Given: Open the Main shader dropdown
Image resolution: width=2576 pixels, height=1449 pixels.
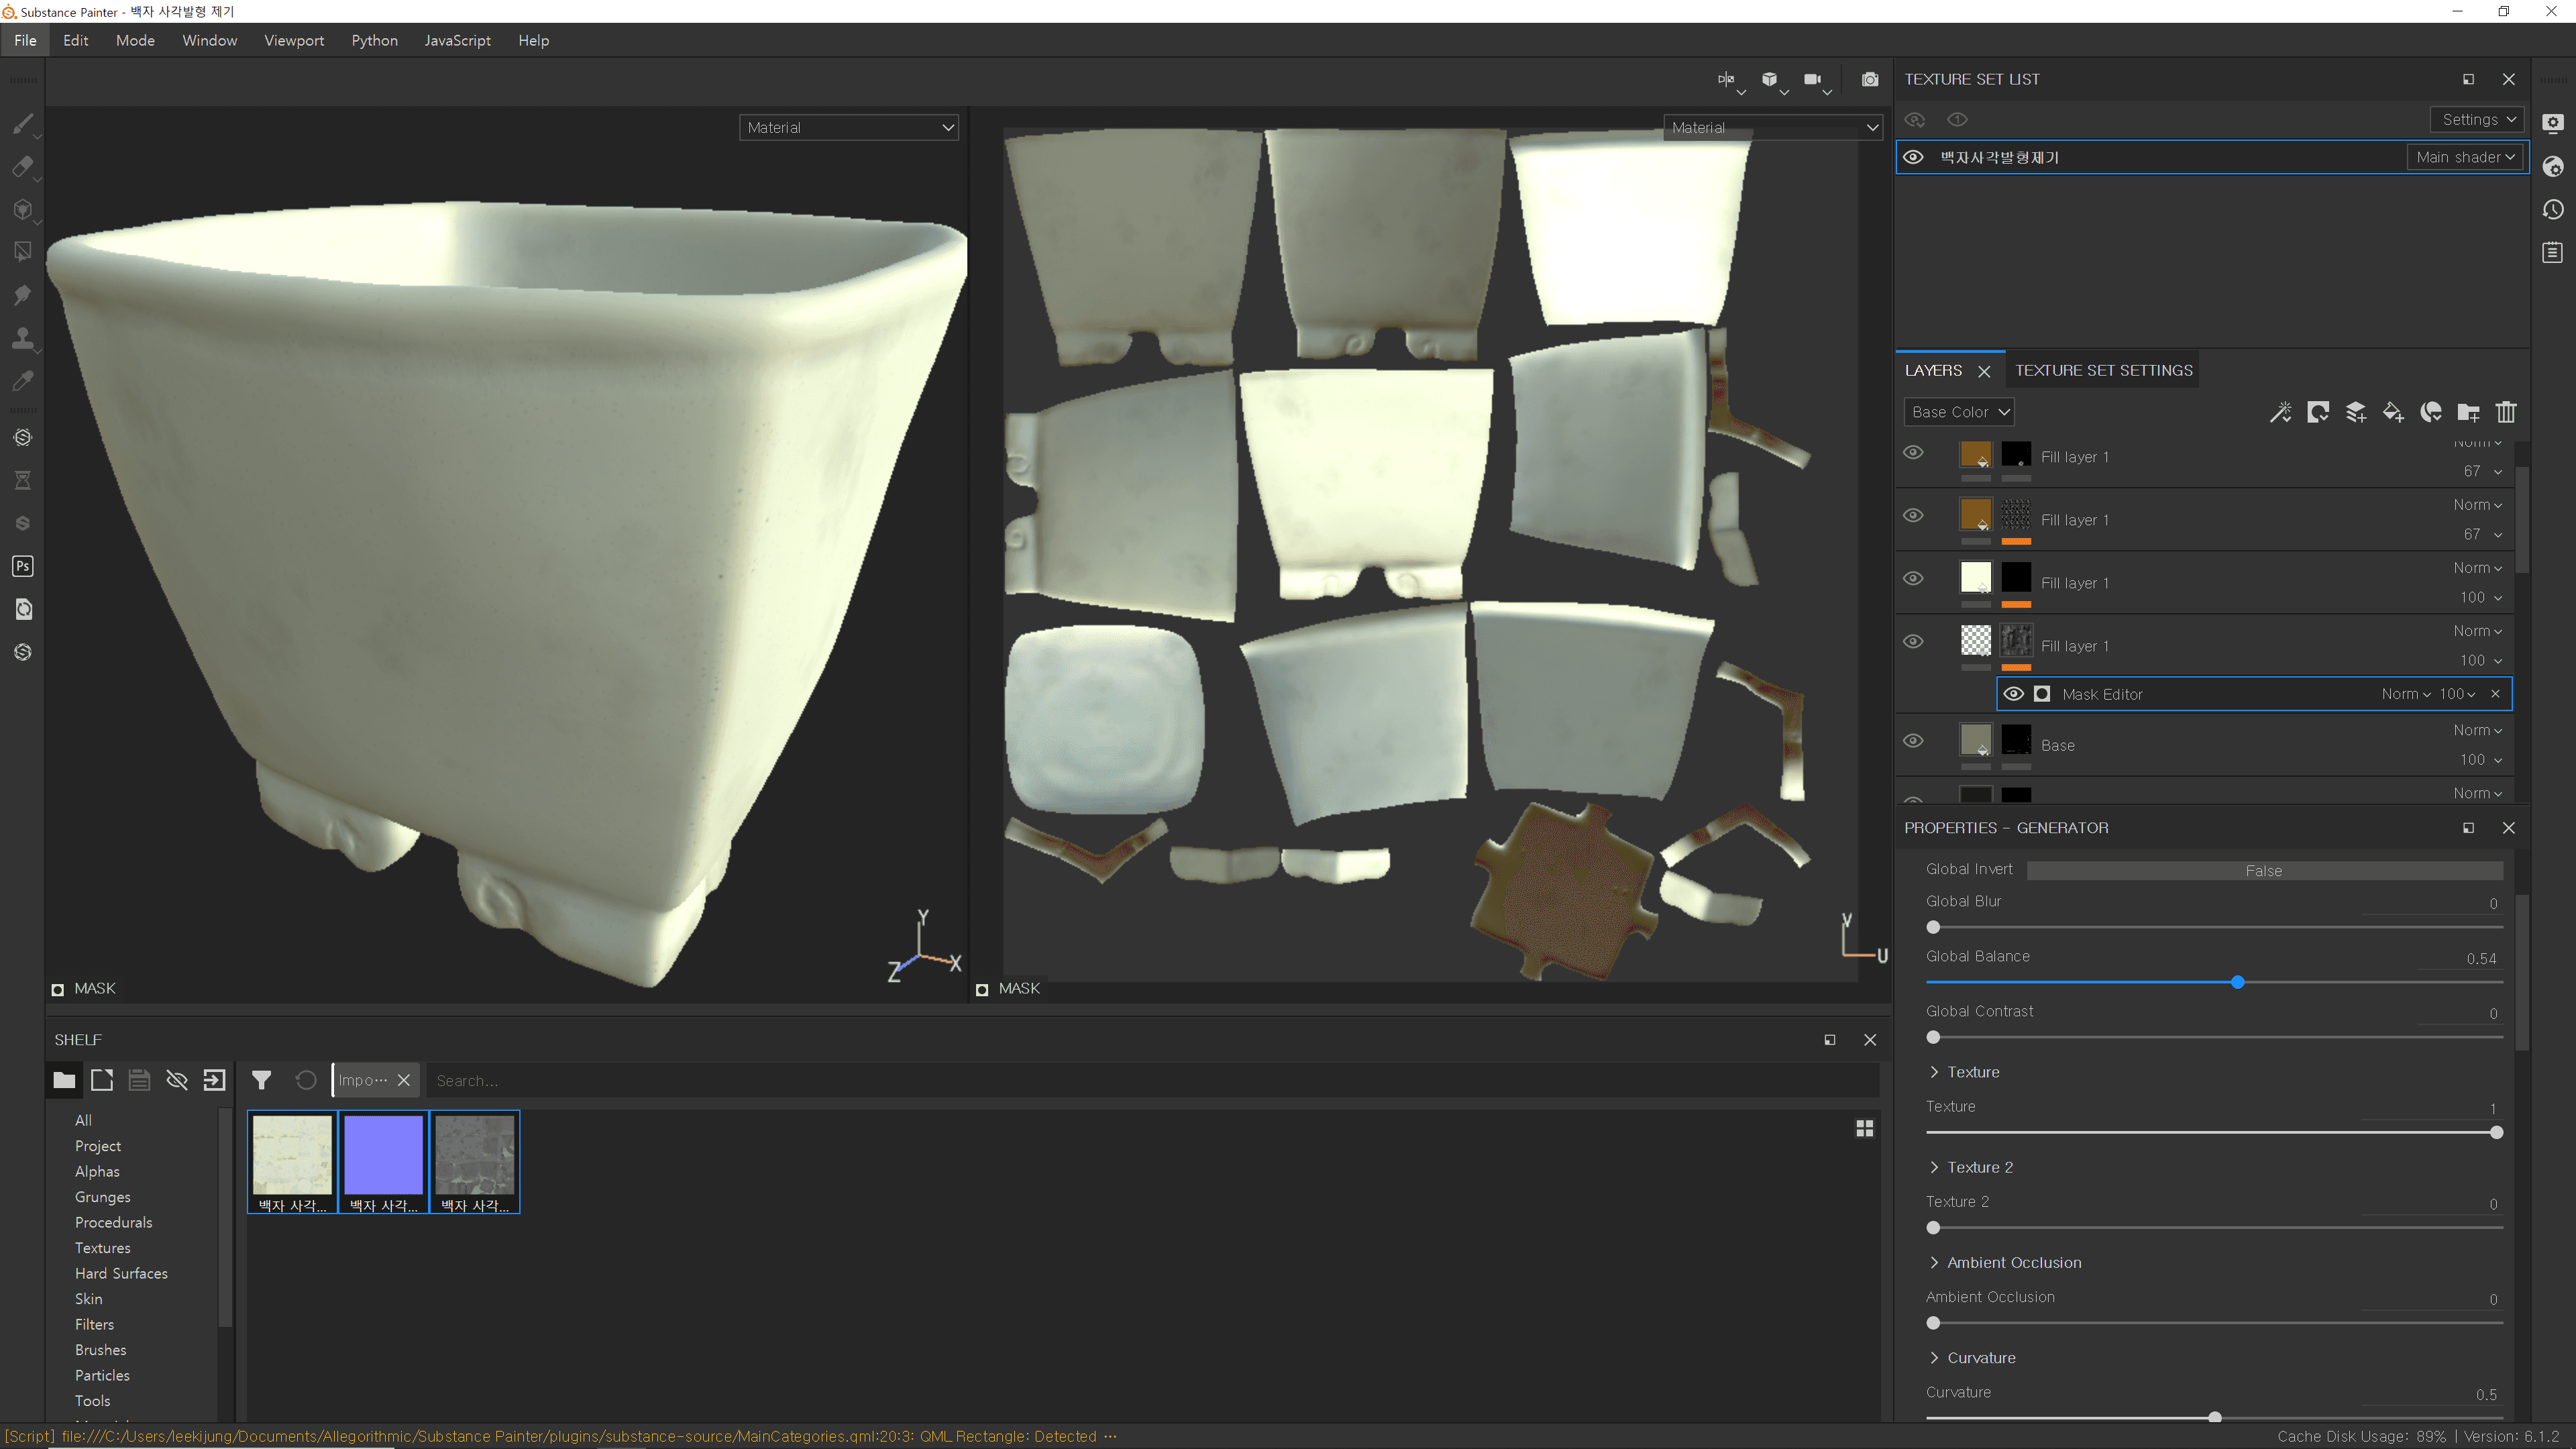Looking at the screenshot, I should [x=2464, y=157].
